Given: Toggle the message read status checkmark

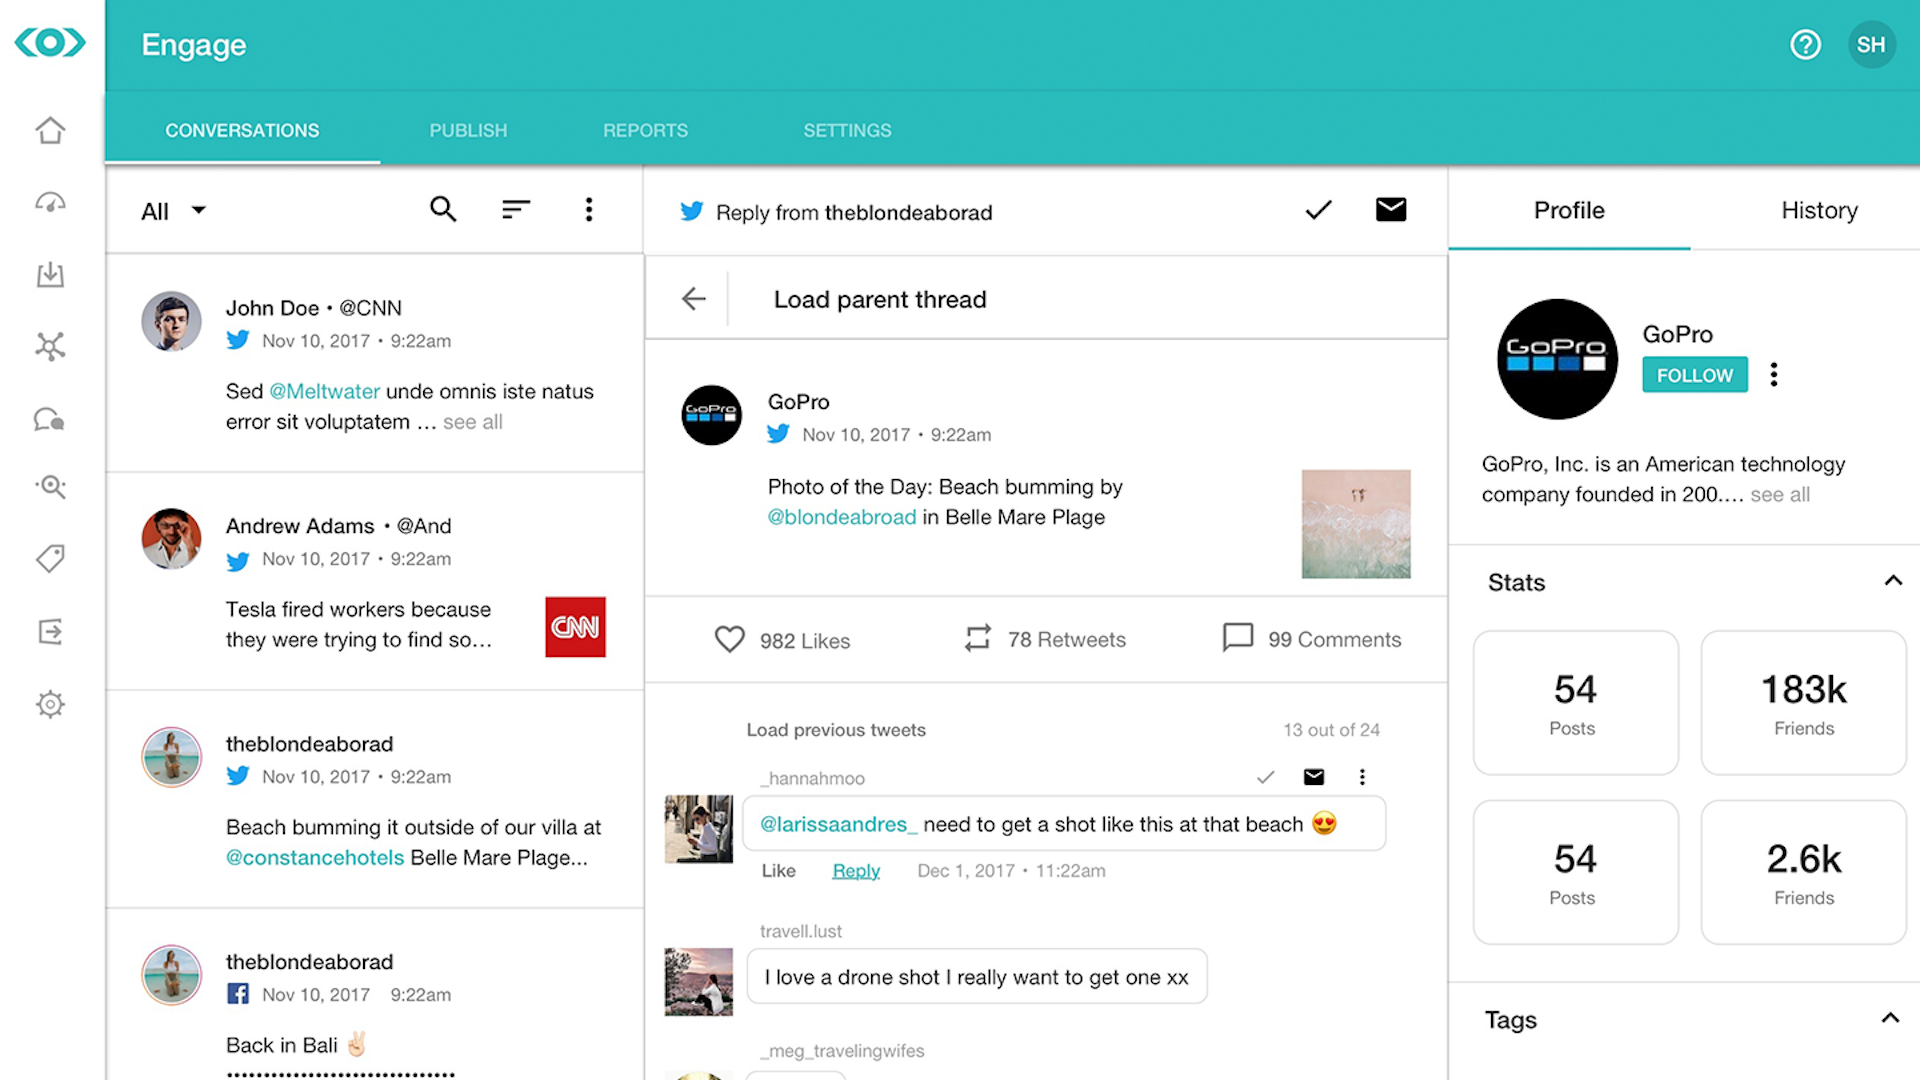Looking at the screenshot, I should (1317, 210).
